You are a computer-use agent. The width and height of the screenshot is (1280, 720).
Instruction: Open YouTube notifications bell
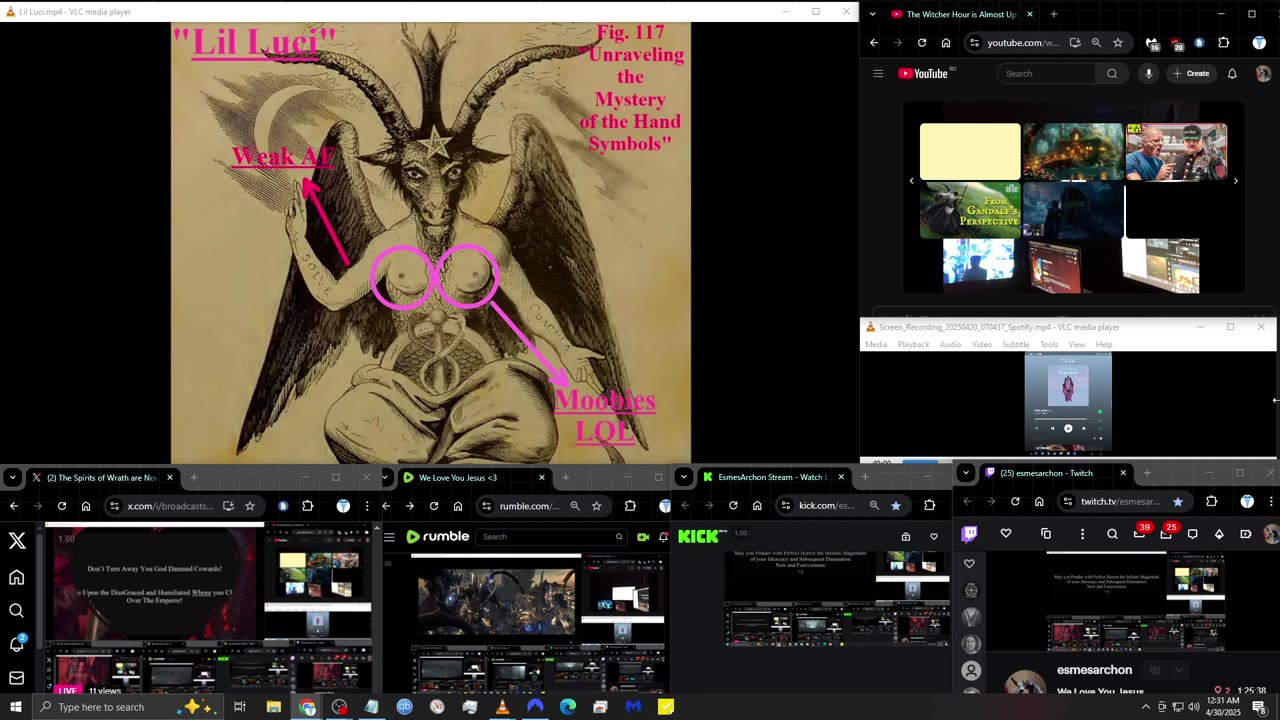[1232, 73]
